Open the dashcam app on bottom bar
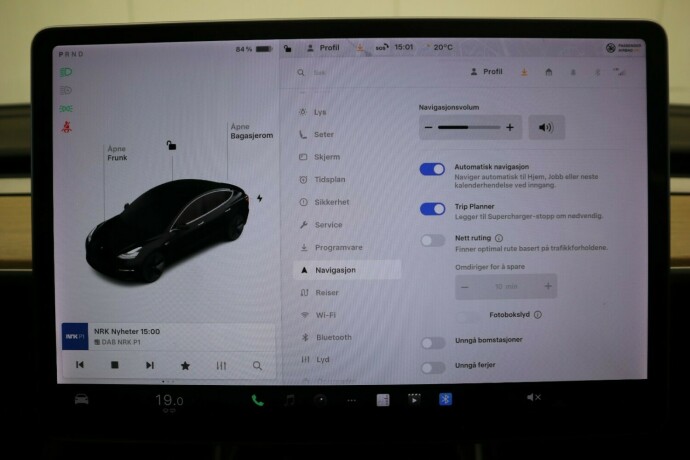 tap(321, 400)
